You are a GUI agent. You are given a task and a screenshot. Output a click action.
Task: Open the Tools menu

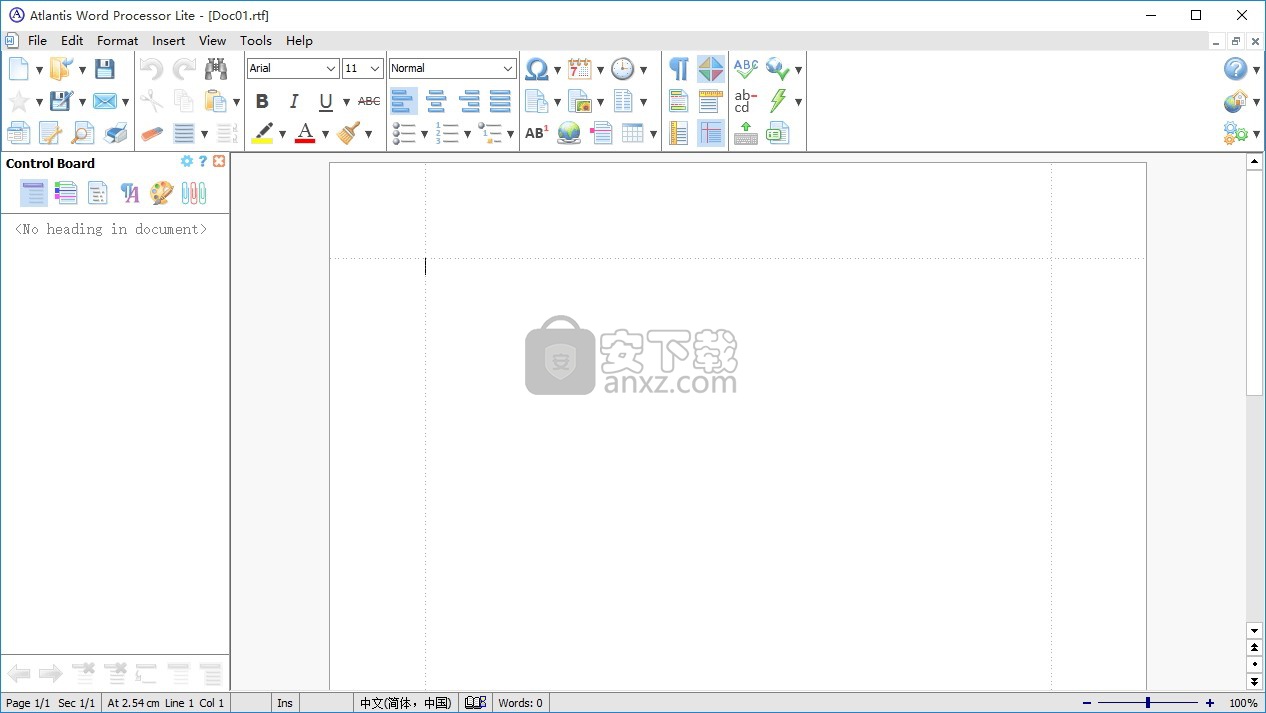click(x=256, y=41)
